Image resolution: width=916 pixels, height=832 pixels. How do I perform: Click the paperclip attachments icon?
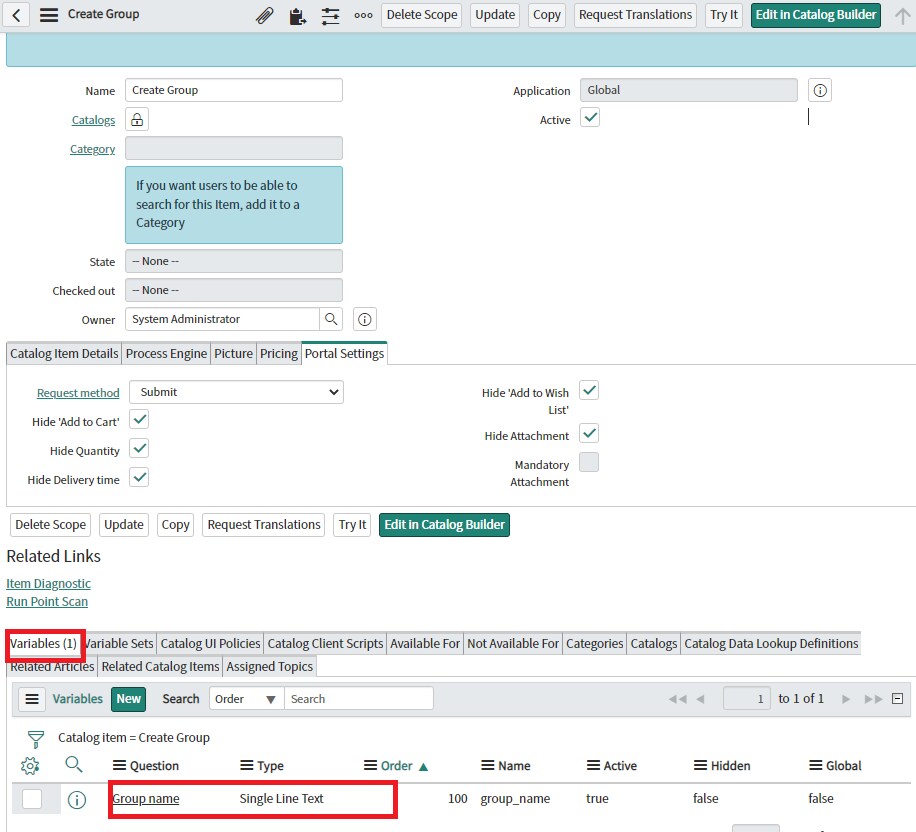pyautogui.click(x=265, y=16)
